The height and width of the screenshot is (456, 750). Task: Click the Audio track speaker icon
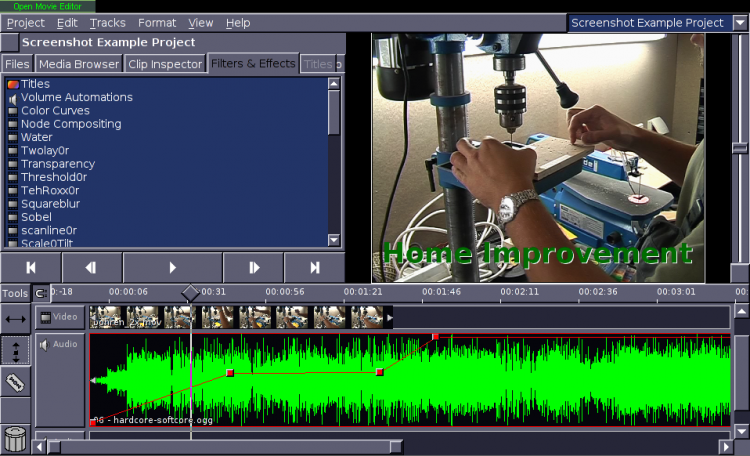click(x=44, y=345)
